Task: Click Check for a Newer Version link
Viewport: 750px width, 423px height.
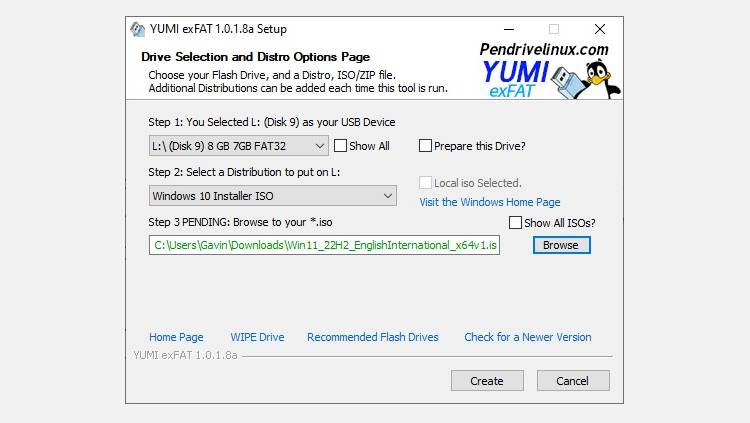Action: click(528, 337)
